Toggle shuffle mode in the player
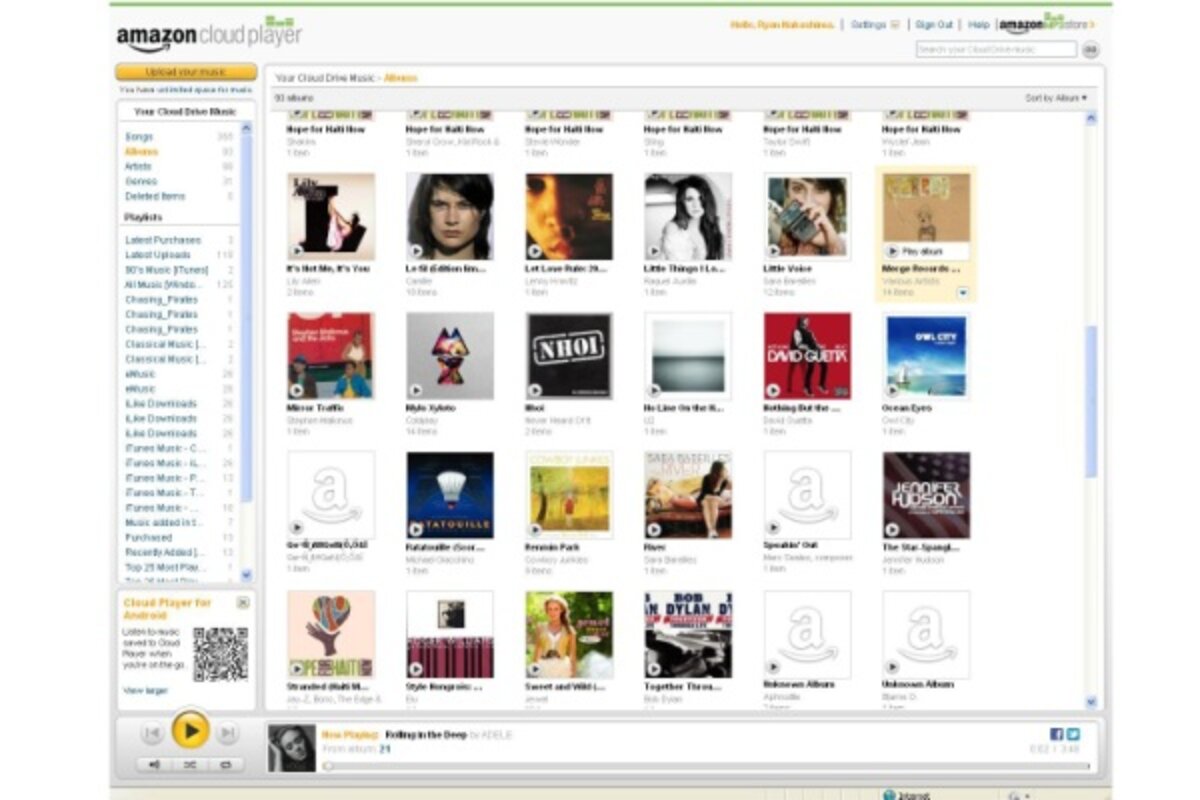Screen dimensions: 1200x800 coord(190,764)
